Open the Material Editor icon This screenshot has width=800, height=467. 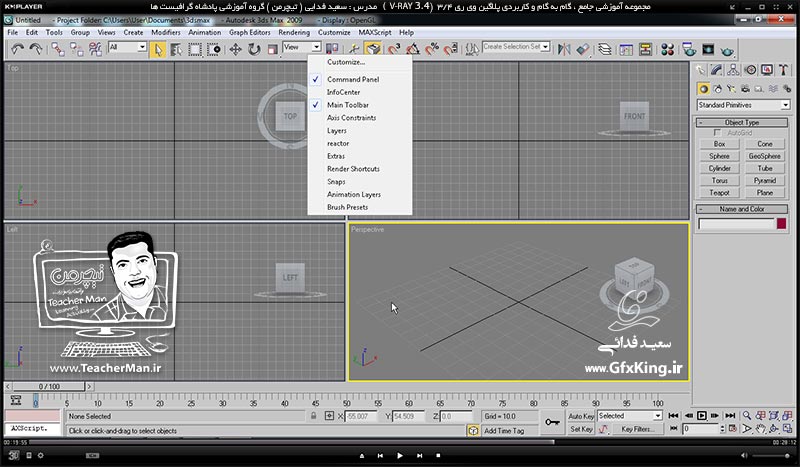tap(667, 49)
